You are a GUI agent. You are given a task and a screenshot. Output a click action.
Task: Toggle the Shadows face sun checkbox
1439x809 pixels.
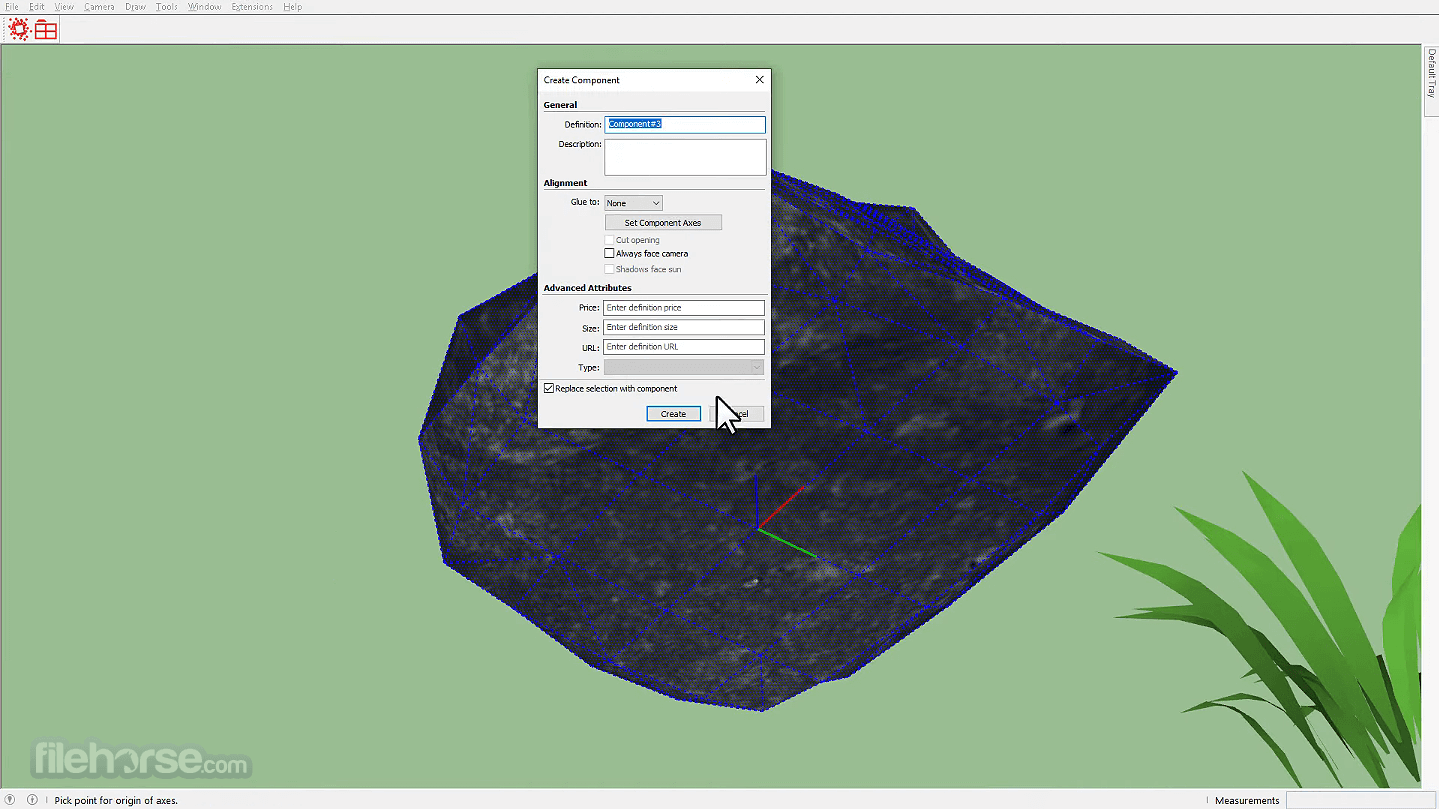click(609, 269)
